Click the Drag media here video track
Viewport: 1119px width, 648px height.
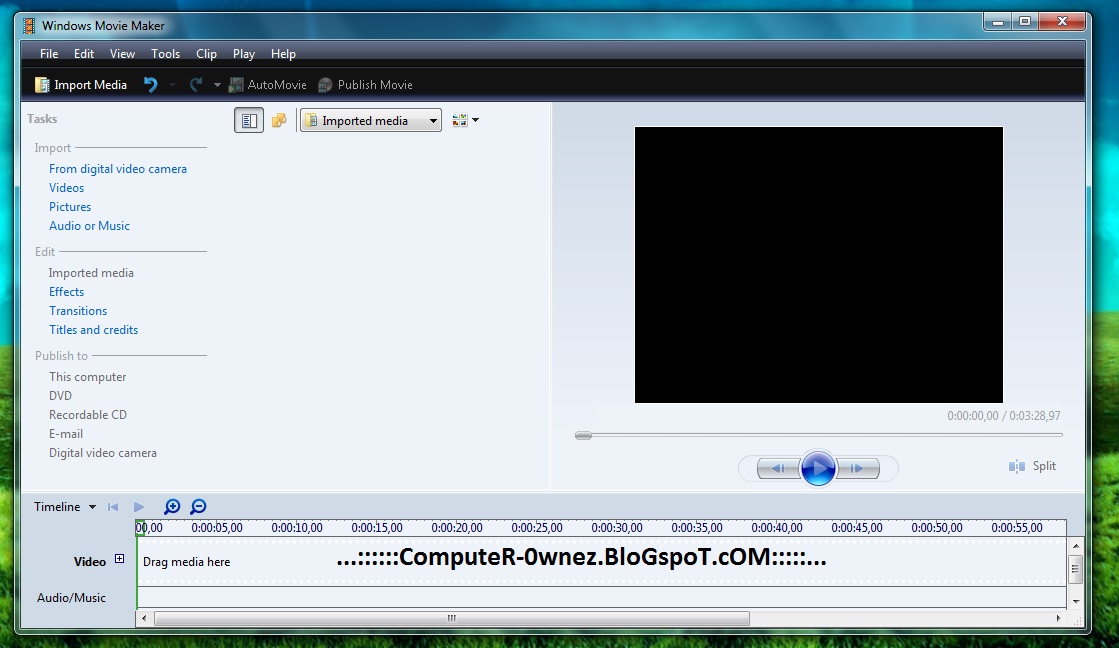602,562
